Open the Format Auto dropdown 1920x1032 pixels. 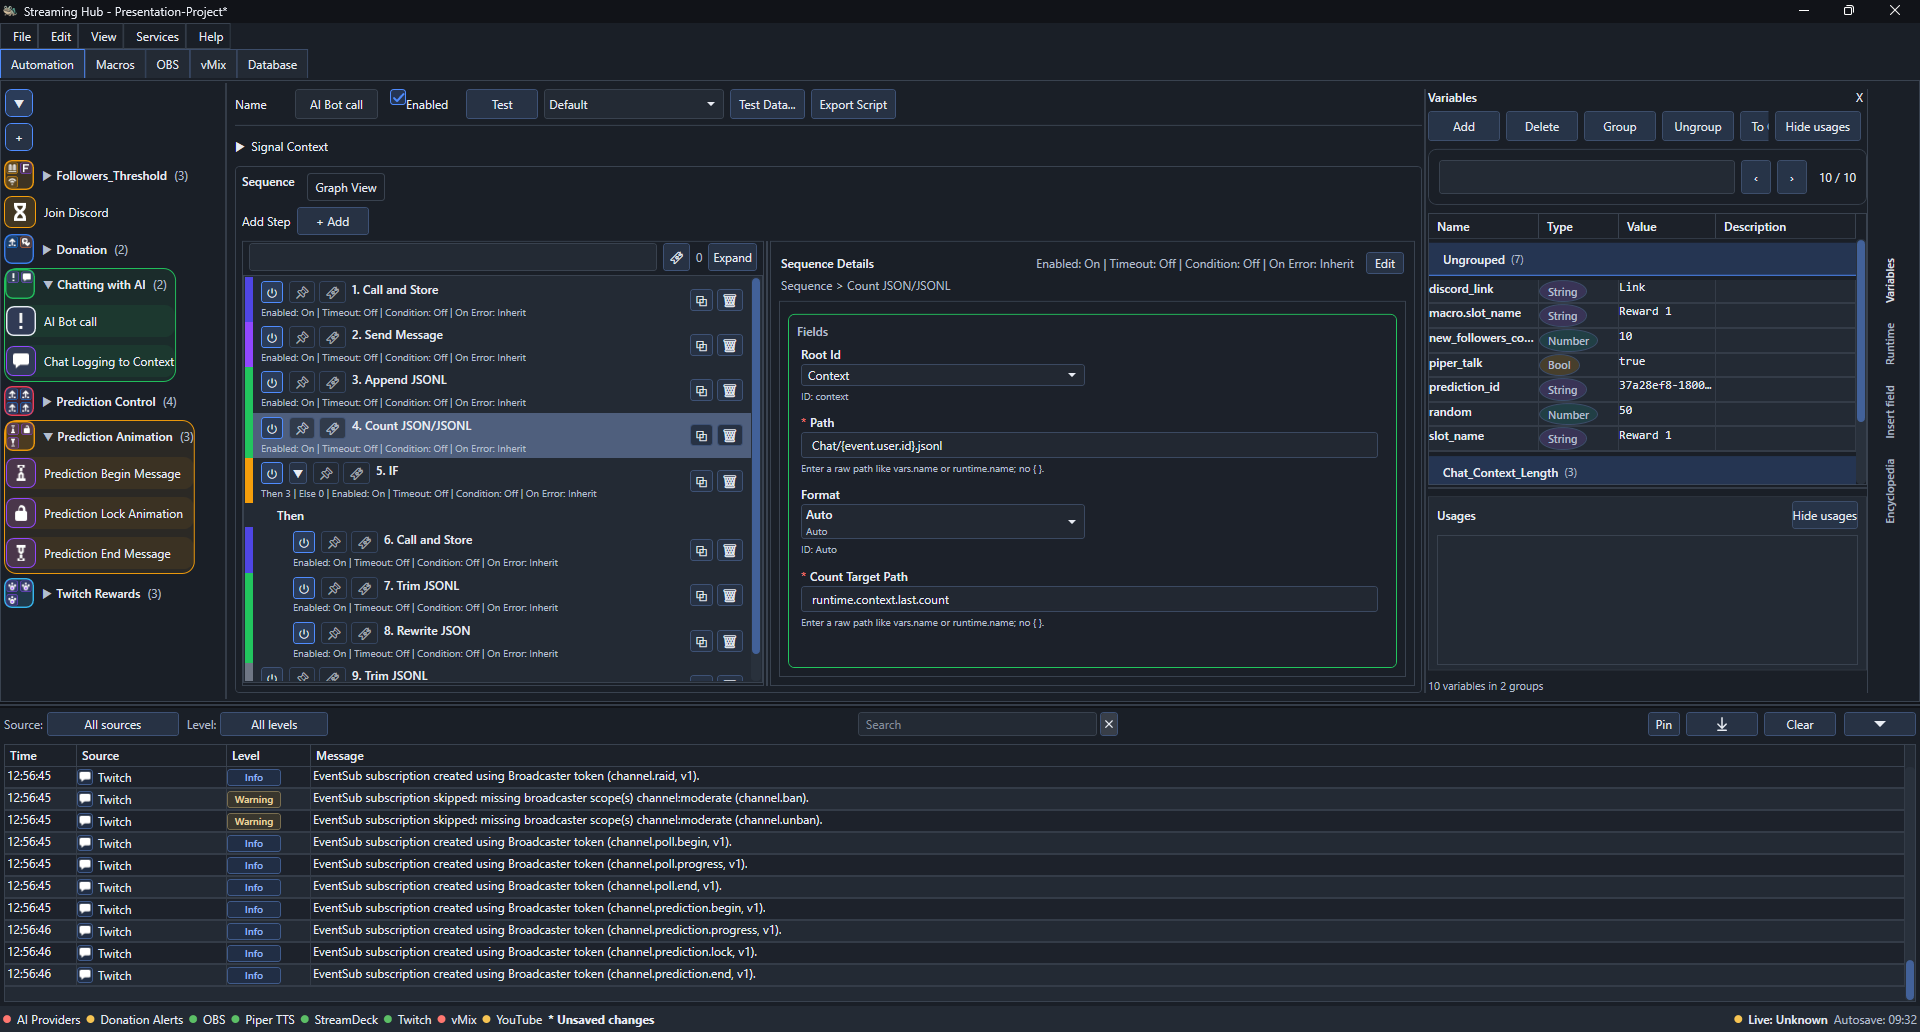point(942,522)
